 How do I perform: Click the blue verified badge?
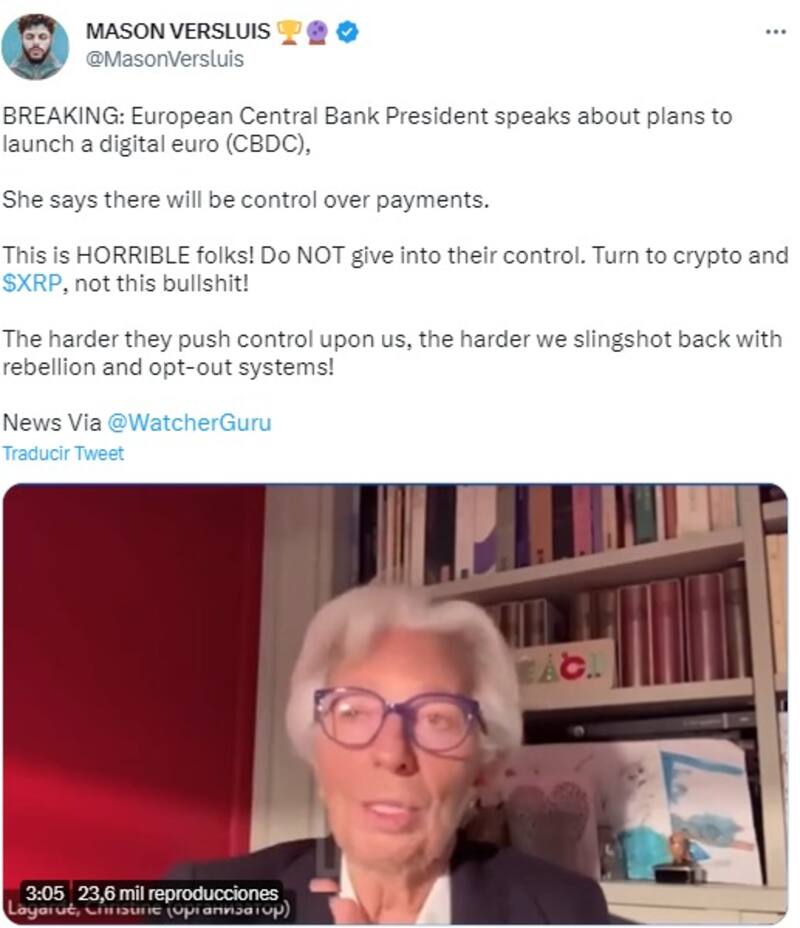347,31
